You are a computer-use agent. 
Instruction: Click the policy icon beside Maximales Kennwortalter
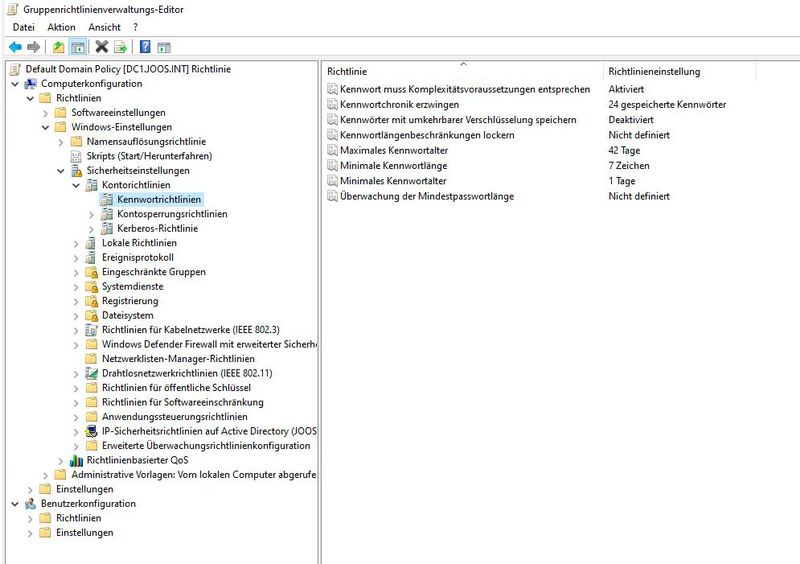click(332, 151)
